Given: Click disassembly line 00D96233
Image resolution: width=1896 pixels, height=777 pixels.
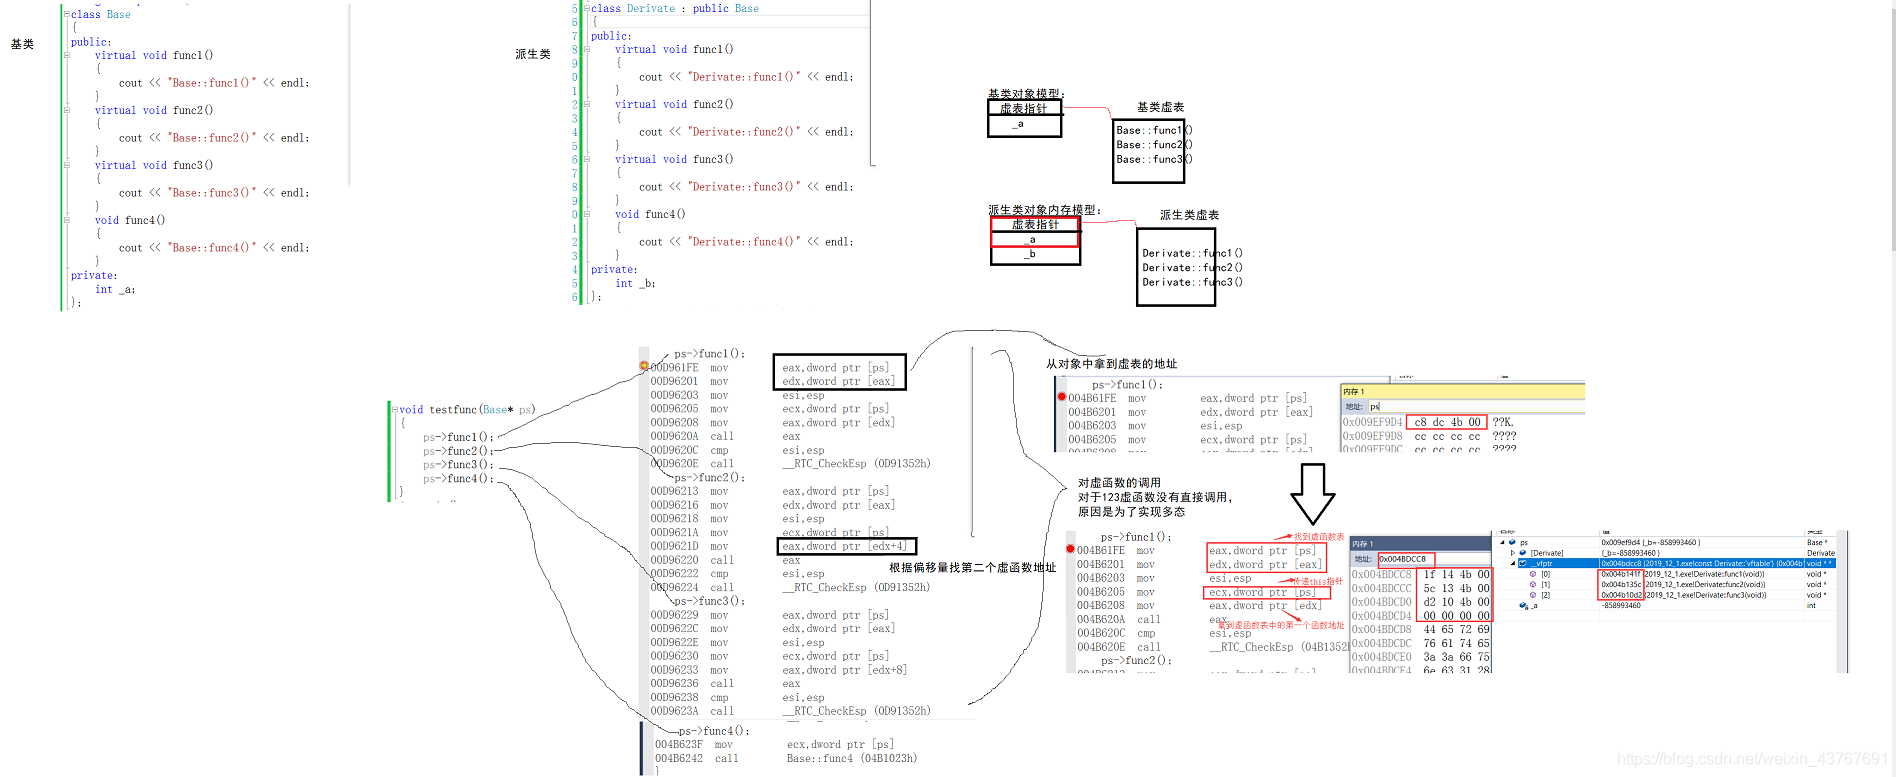Looking at the screenshot, I should 779,670.
